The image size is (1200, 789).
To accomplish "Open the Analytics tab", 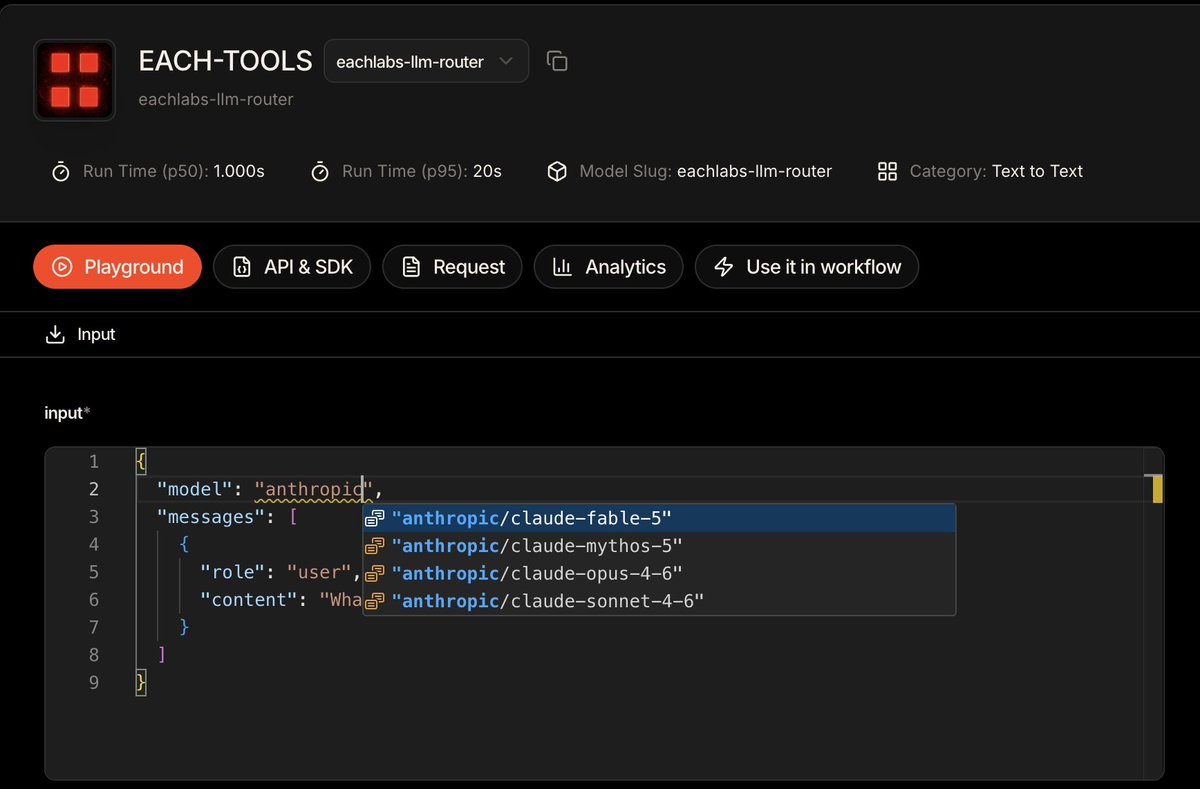I will (608, 267).
